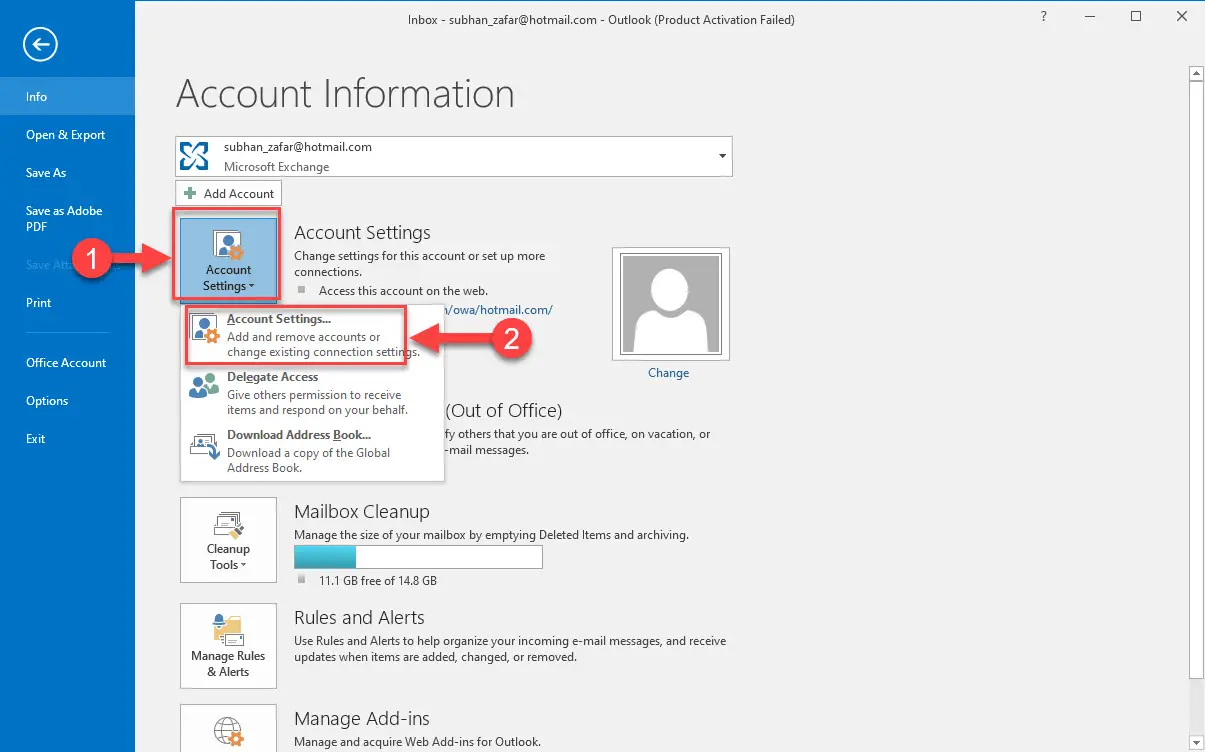This screenshot has height=752, width=1205.
Task: Open Outlook Options
Action: 67,401
